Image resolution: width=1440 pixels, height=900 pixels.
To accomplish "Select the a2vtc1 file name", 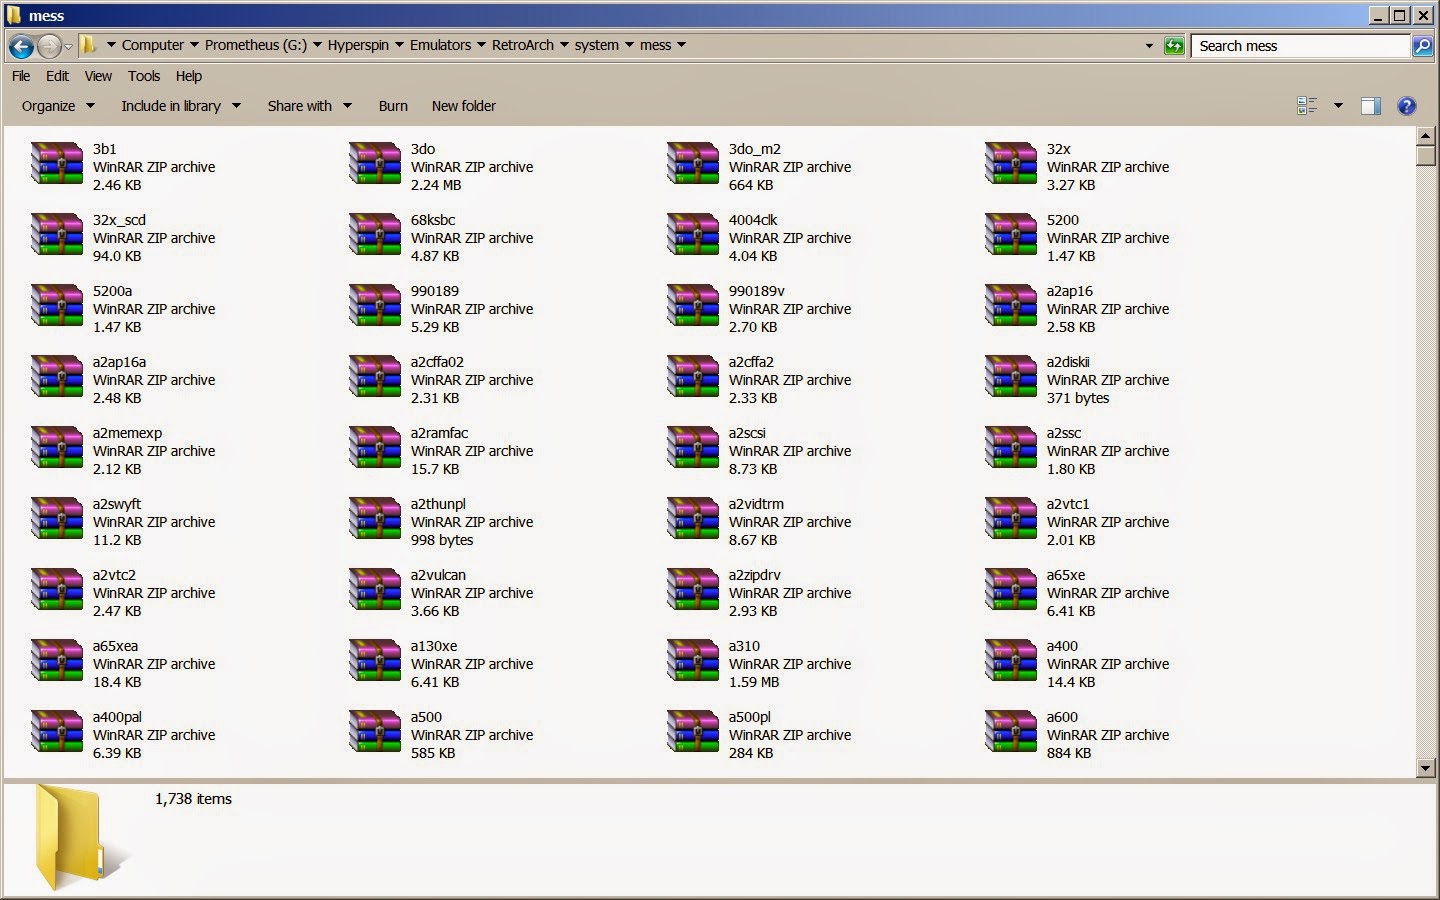I will 1068,504.
